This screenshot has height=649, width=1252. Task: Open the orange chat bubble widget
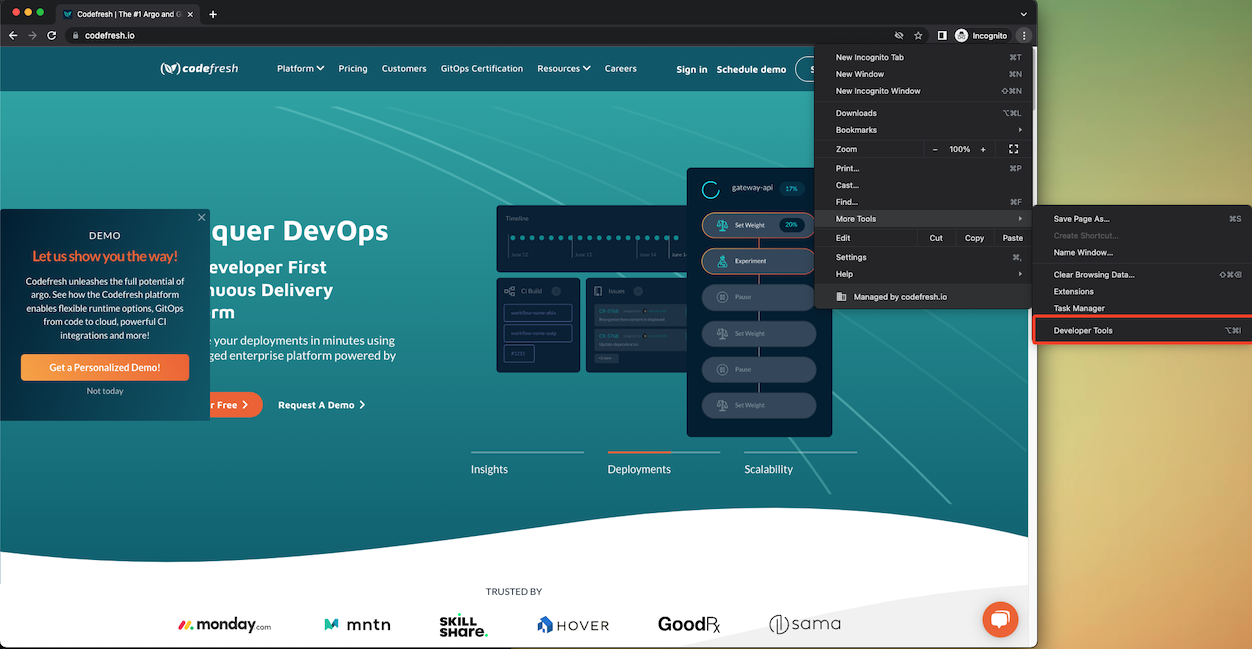(999, 619)
